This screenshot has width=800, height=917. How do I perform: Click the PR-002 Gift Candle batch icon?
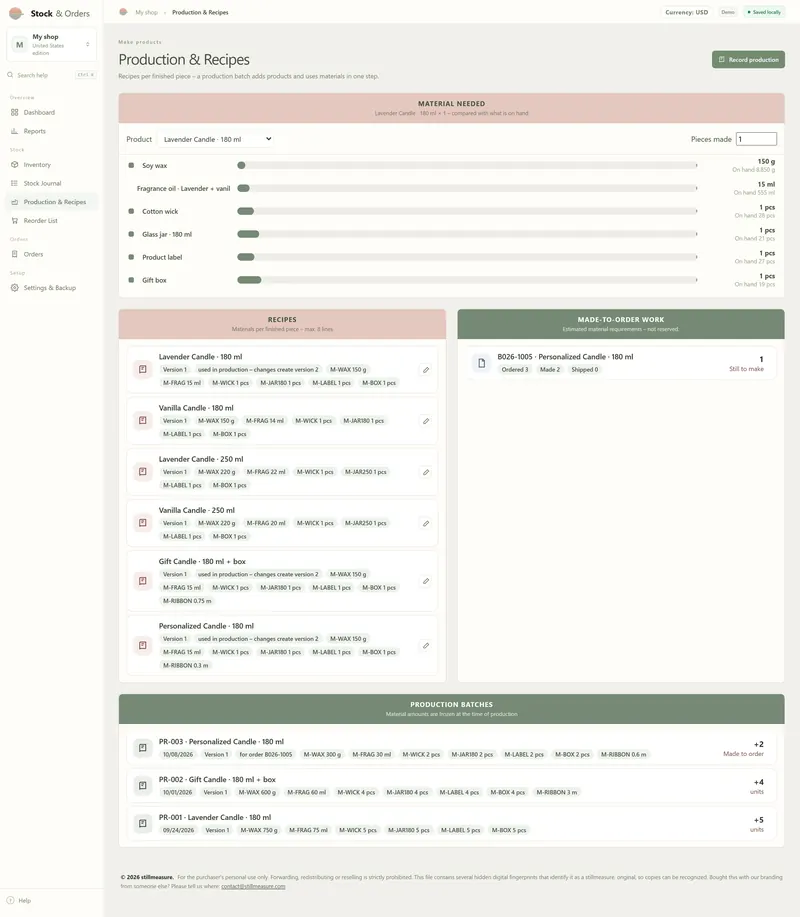click(x=143, y=785)
